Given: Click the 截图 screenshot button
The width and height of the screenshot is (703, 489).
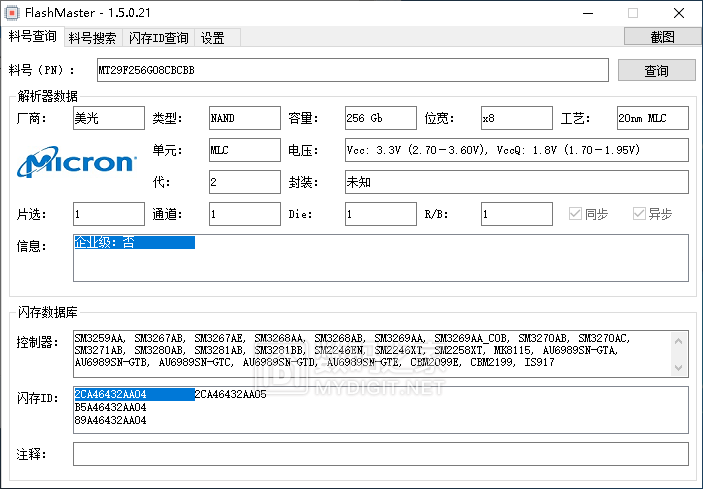Looking at the screenshot, I should (662, 37).
